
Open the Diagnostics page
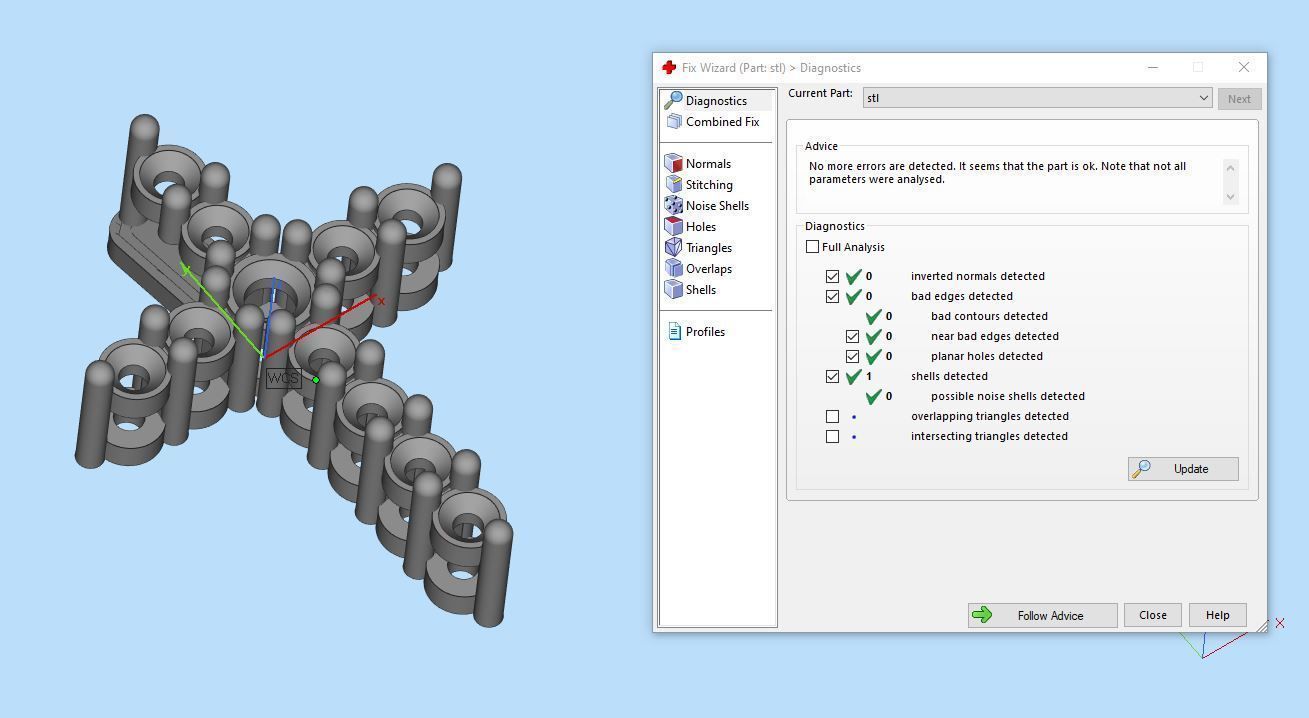pos(716,101)
